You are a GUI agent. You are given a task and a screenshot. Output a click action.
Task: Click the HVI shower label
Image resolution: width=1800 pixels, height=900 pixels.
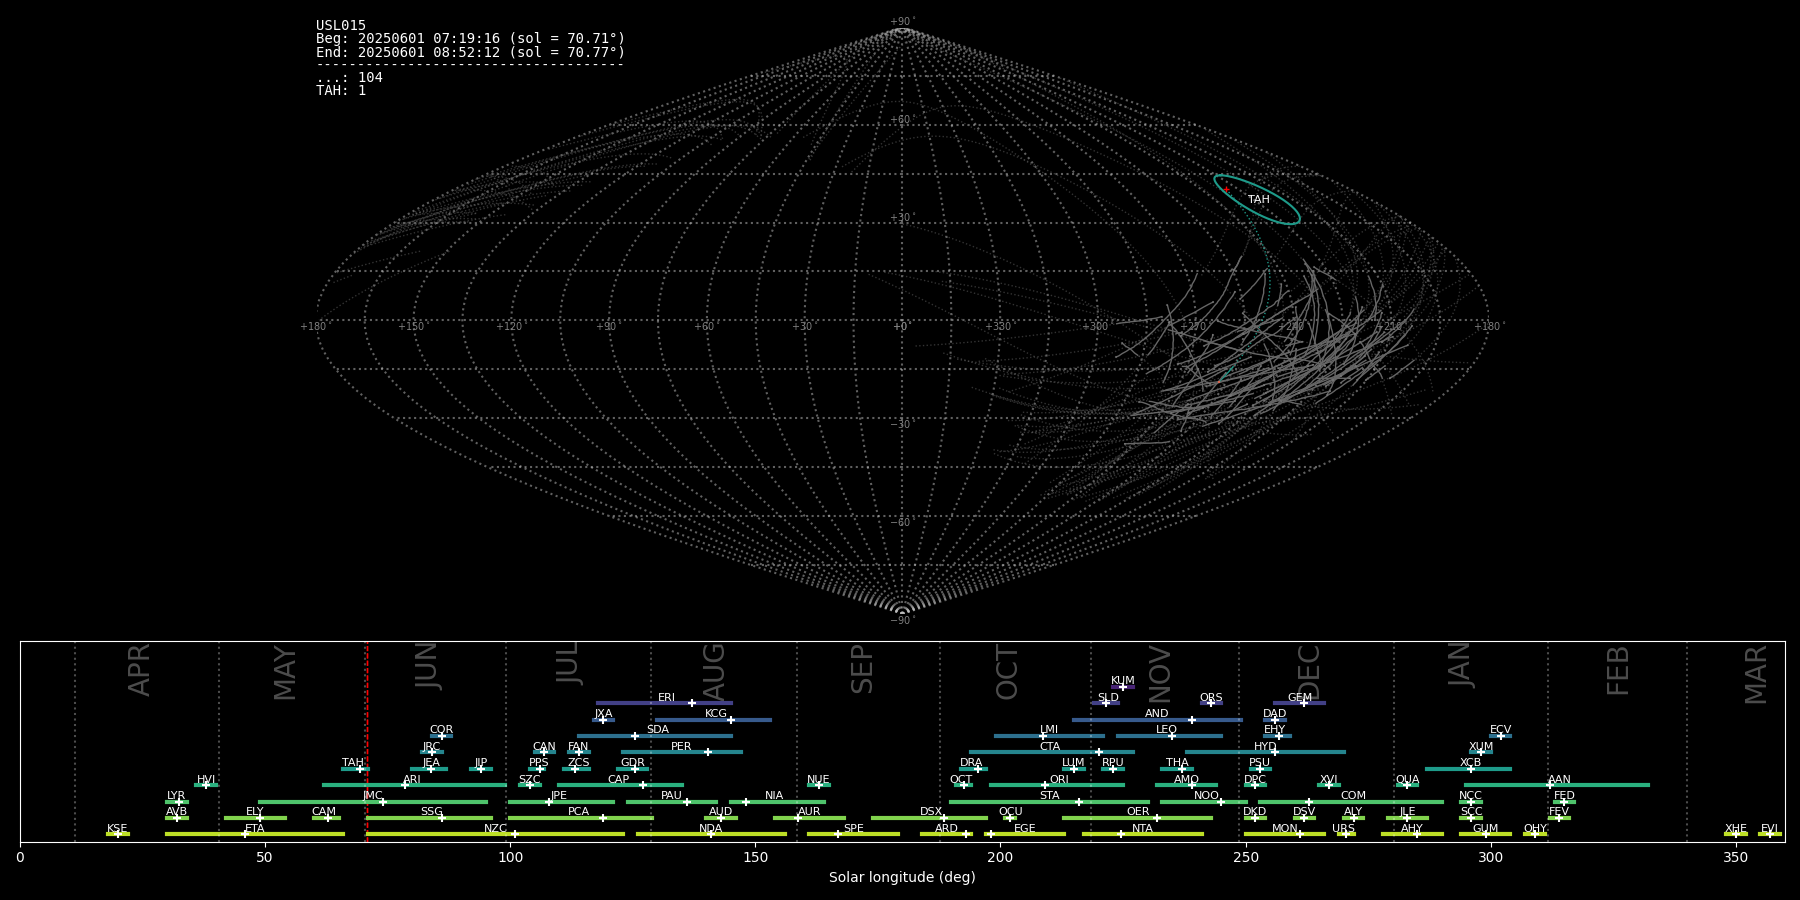point(206,780)
